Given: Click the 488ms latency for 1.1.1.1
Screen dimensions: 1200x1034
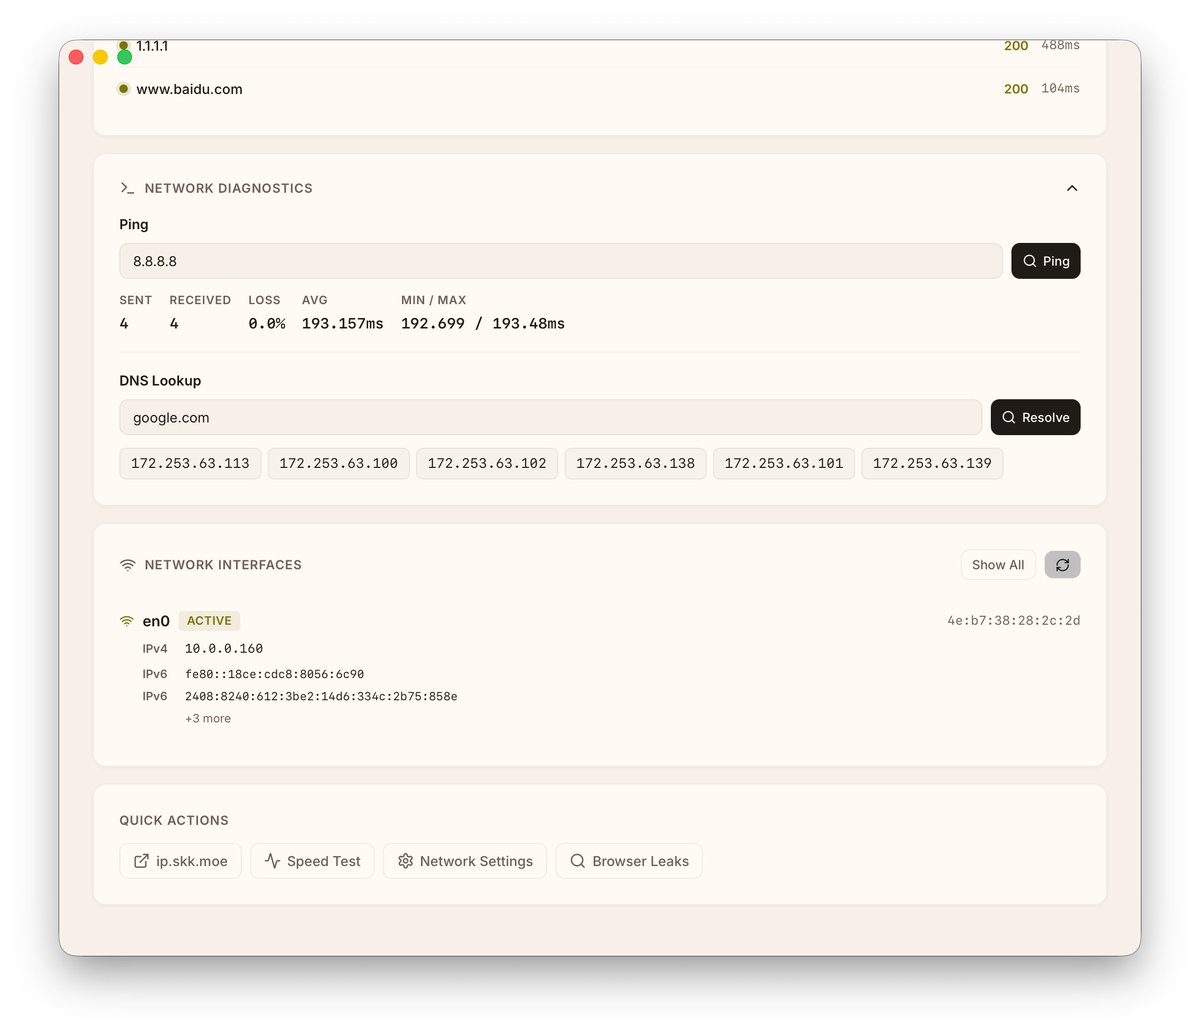Looking at the screenshot, I should pyautogui.click(x=1060, y=45).
